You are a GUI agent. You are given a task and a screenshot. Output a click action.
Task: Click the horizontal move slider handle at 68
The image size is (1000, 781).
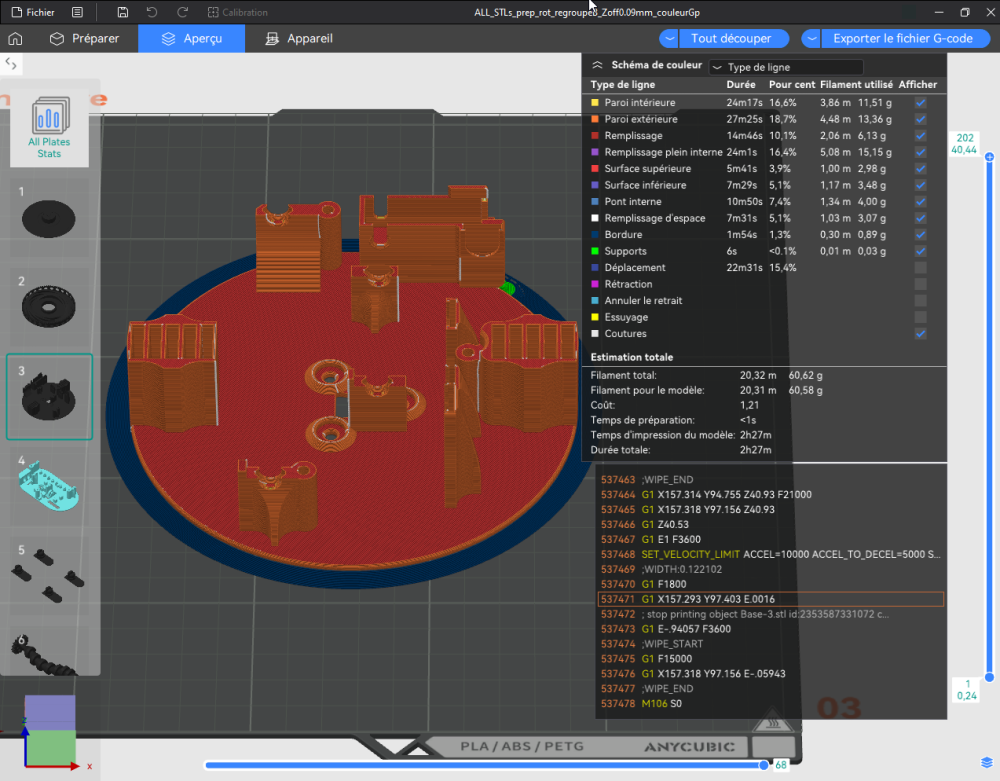(764, 765)
